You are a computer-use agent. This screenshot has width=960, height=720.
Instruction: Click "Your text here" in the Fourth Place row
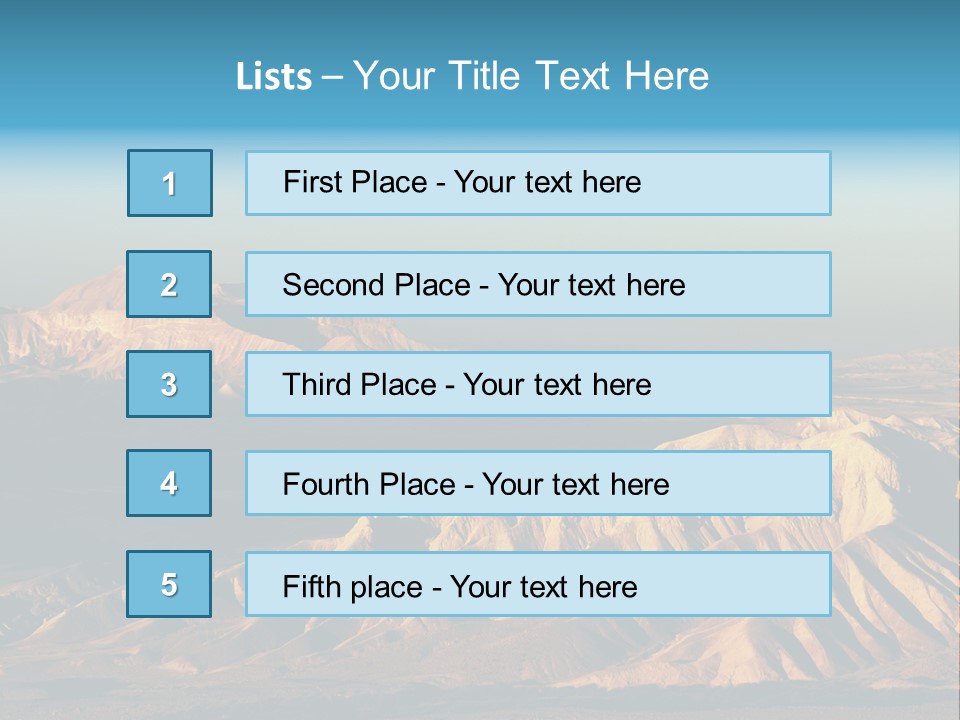point(575,485)
